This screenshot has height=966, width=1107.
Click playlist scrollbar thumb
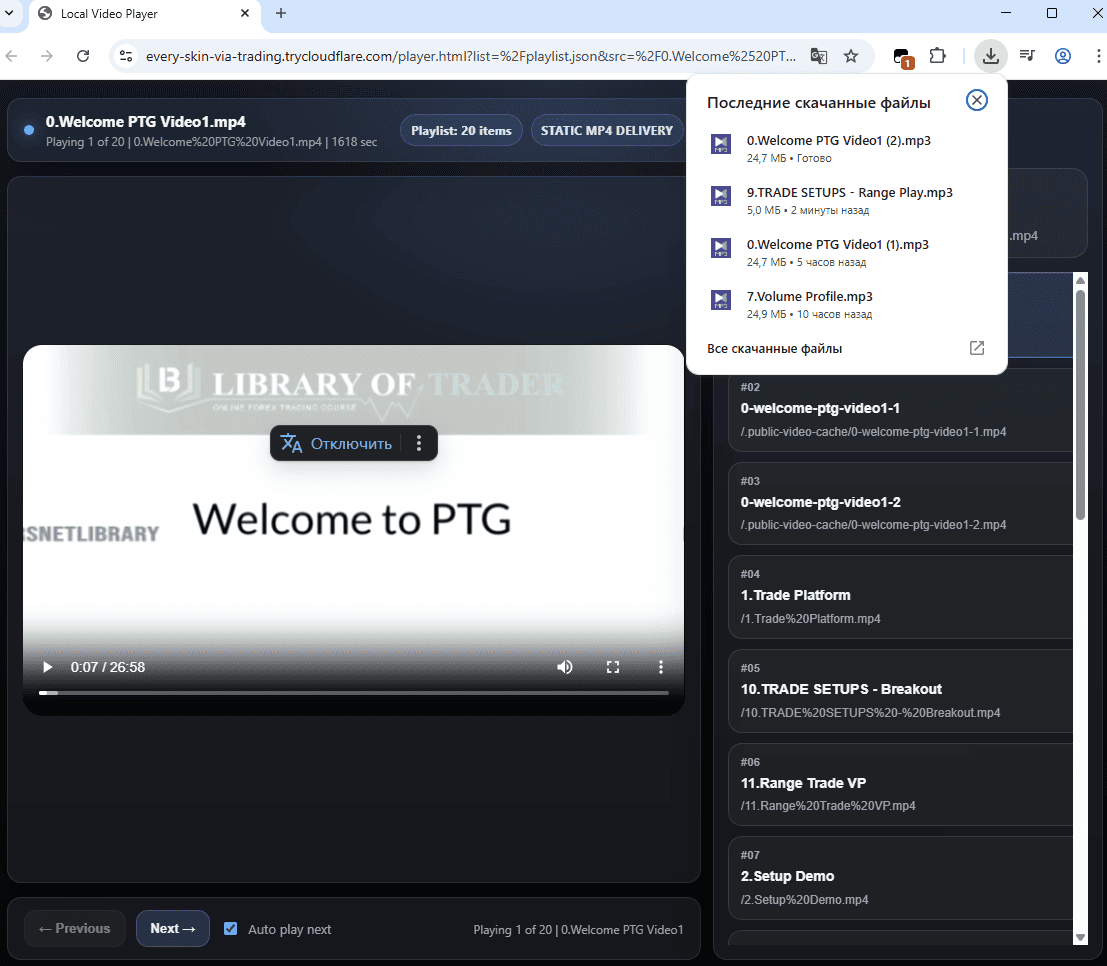pyautogui.click(x=1080, y=405)
